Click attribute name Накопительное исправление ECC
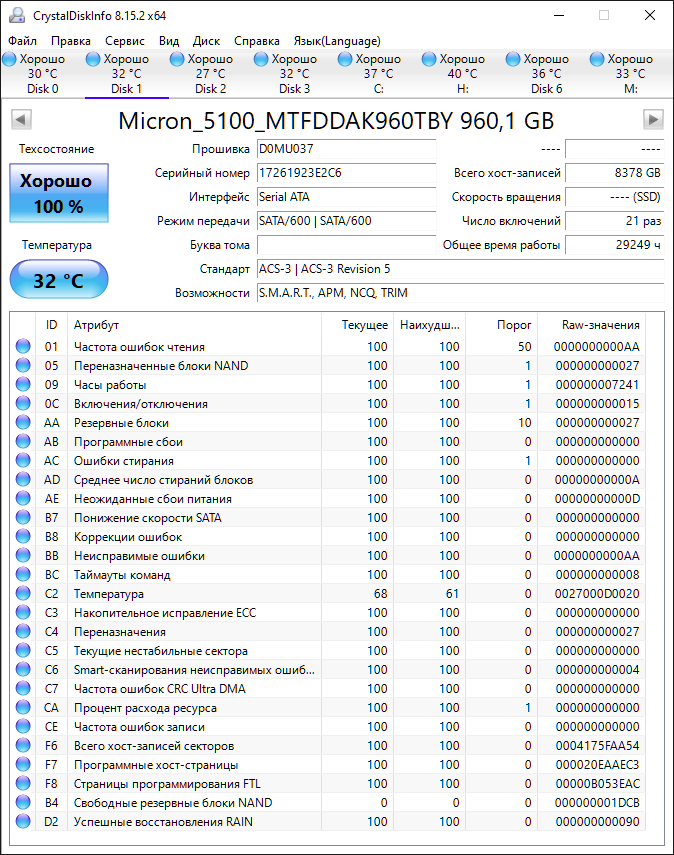674x855 pixels. point(165,613)
